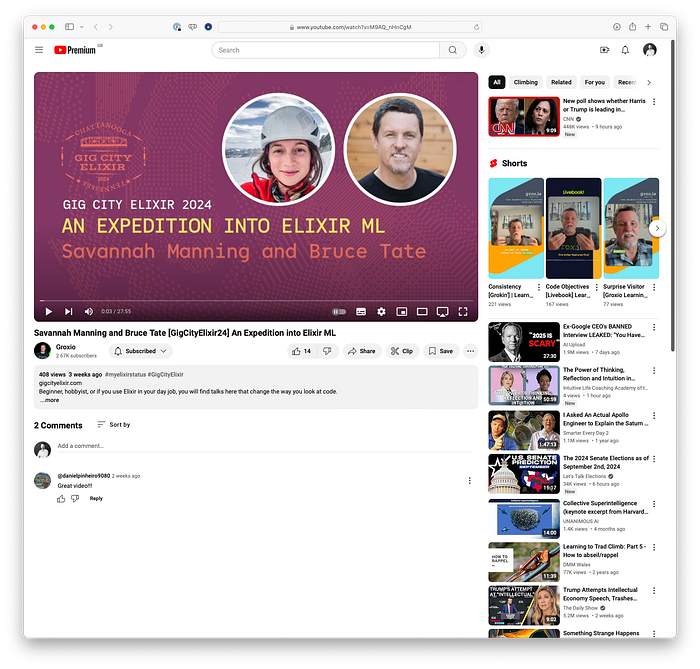Open options for Ex-Google CEO video
The image size is (700, 669).
654,328
